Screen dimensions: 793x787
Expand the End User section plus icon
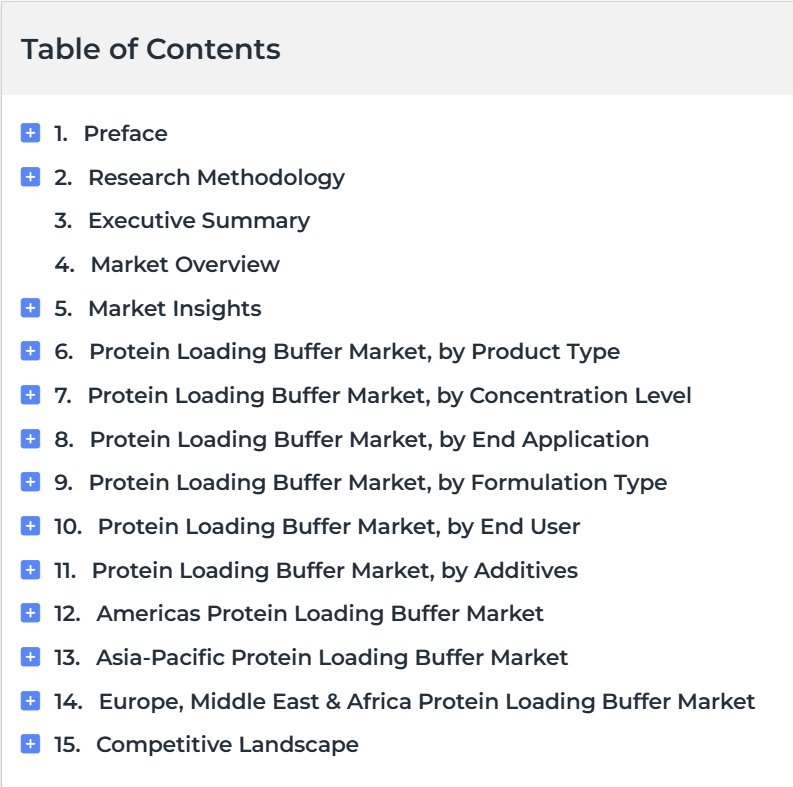click(30, 526)
